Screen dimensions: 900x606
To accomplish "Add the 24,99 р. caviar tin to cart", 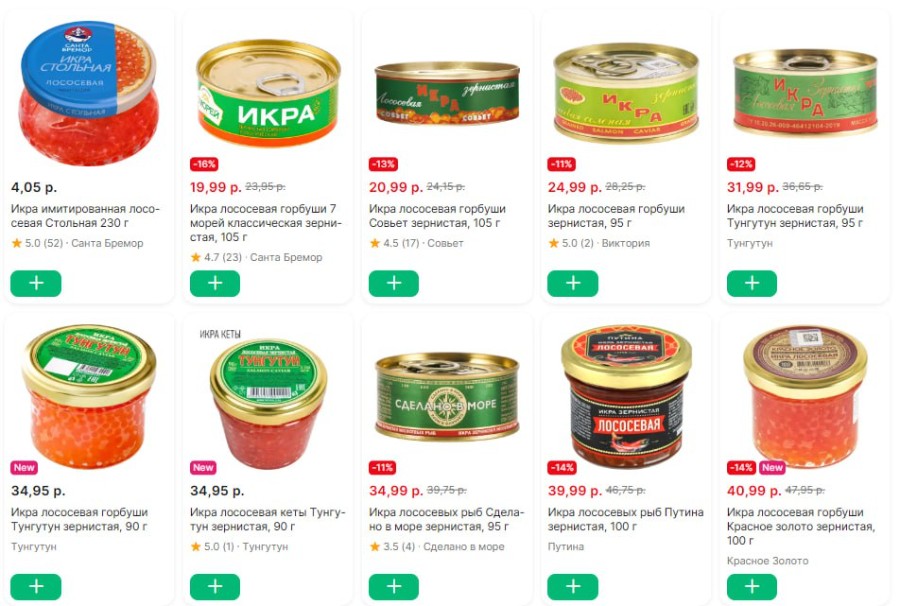I will pos(573,283).
